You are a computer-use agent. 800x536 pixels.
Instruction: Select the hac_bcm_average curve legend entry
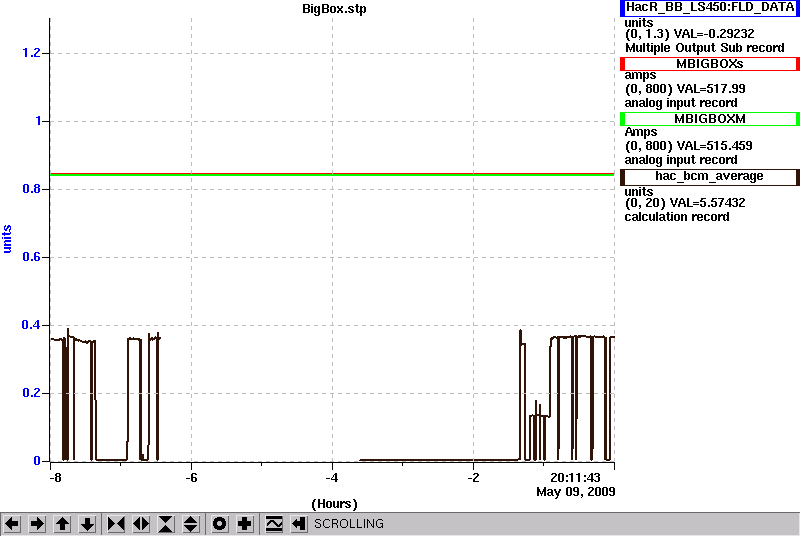710,176
